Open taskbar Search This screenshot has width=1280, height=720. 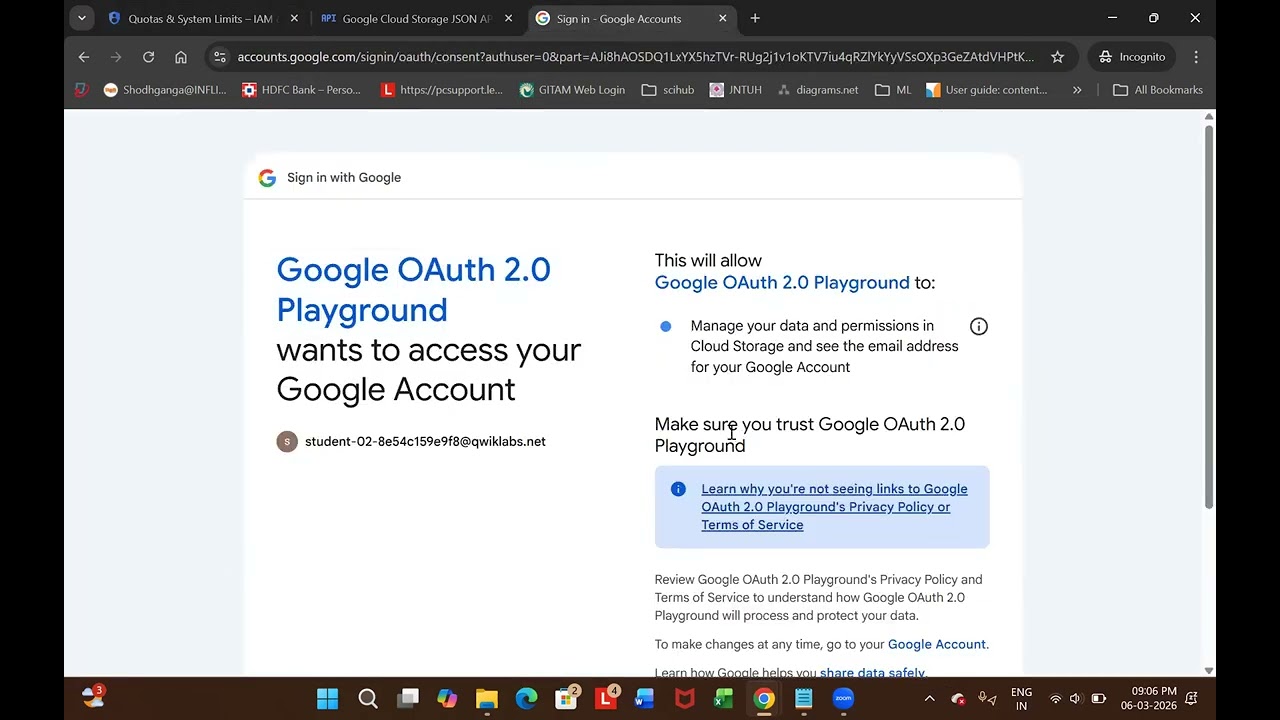pos(368,699)
